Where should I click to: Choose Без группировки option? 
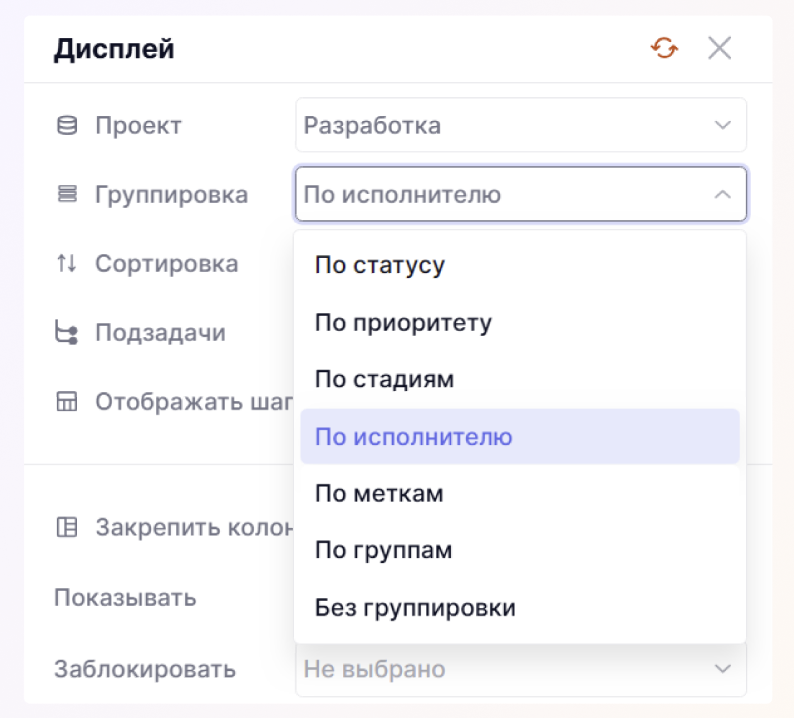tap(415, 608)
